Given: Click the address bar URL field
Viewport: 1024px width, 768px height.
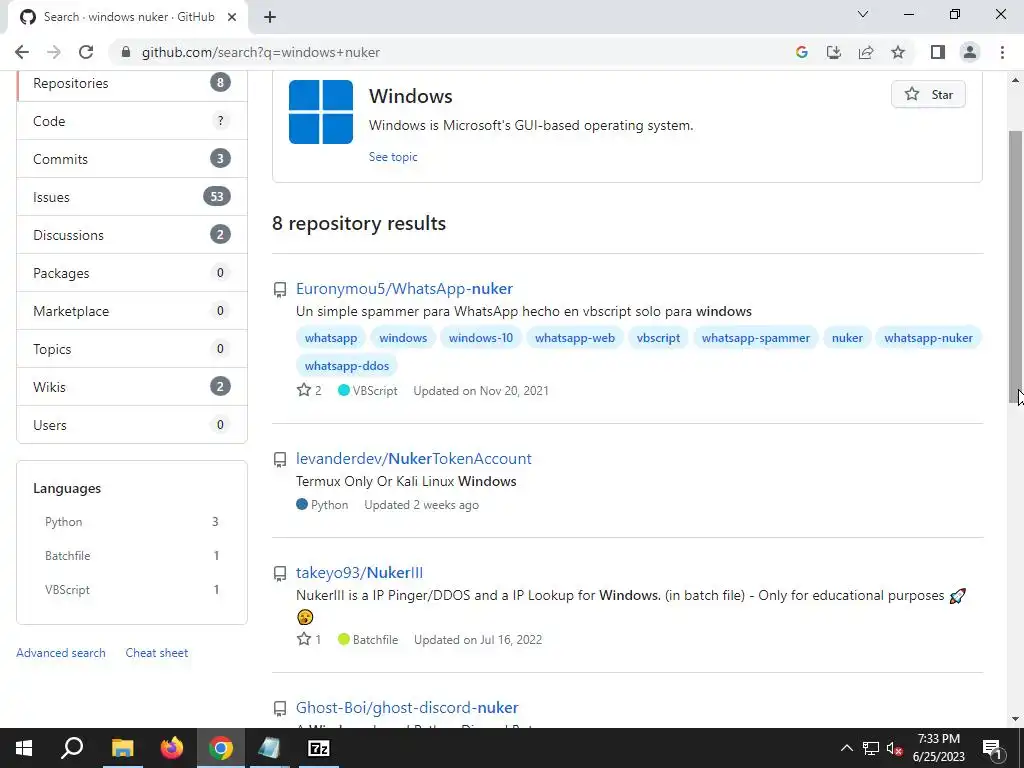Looking at the screenshot, I should coord(451,52).
